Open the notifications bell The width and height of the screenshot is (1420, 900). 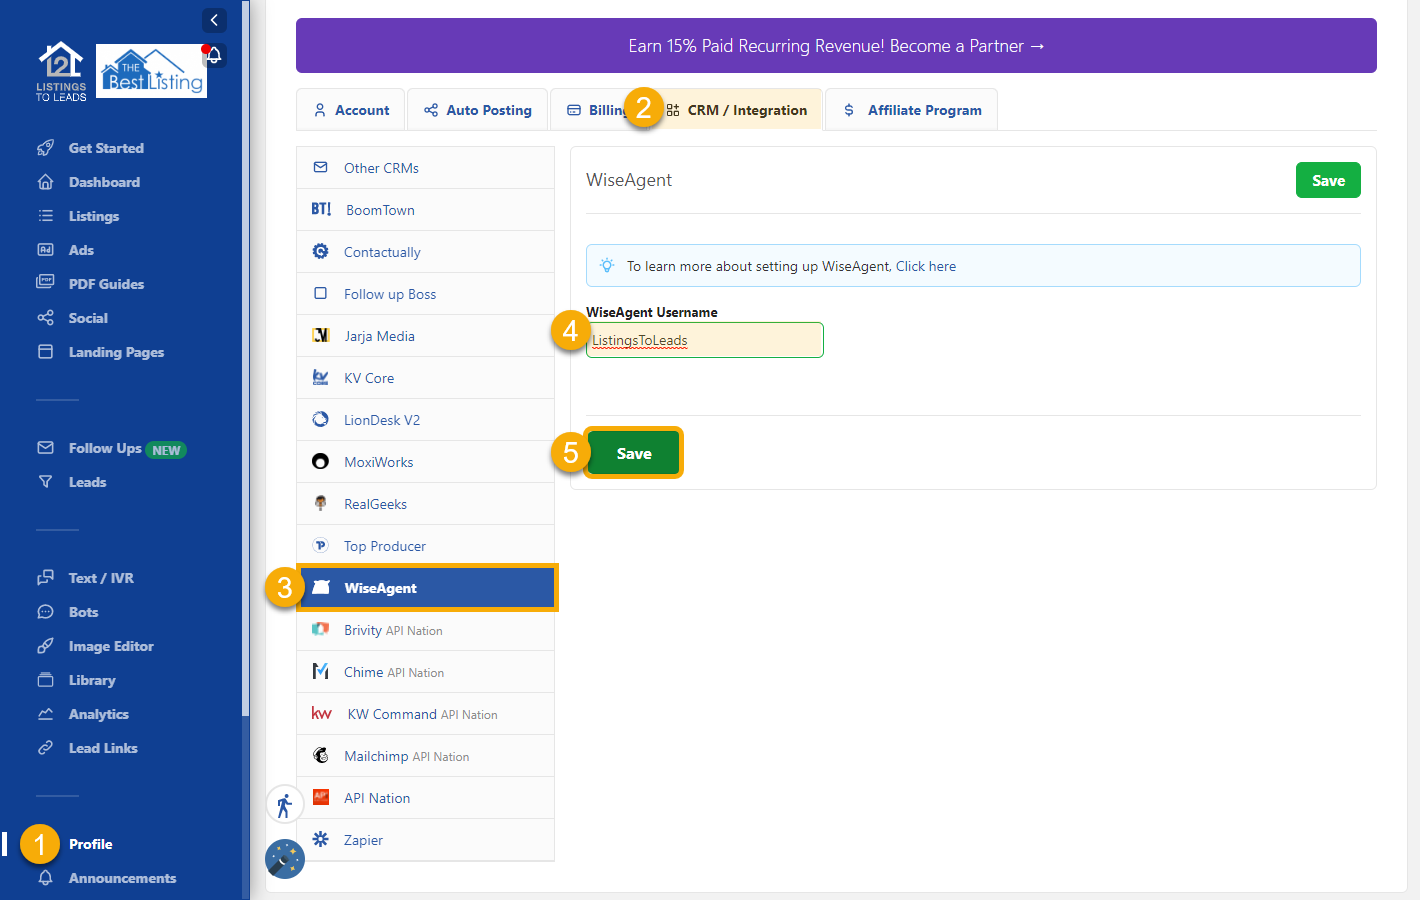(213, 56)
